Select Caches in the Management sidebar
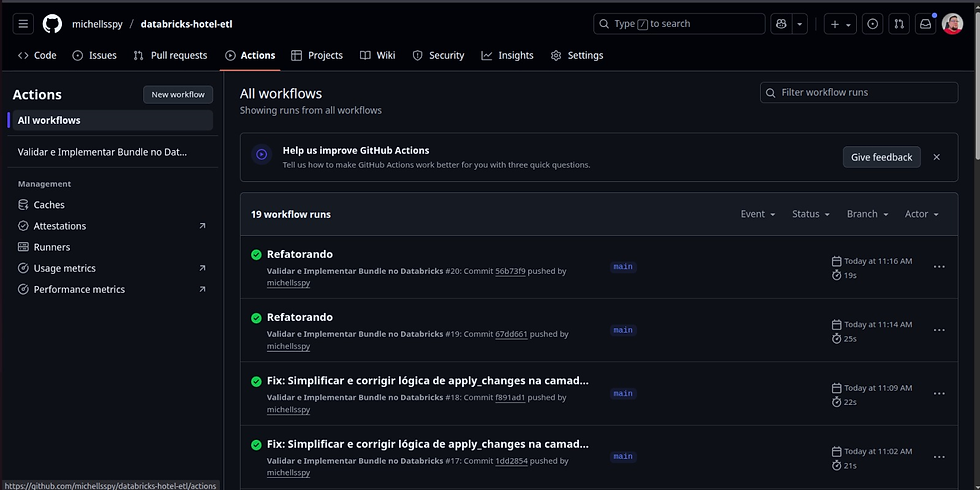Image resolution: width=980 pixels, height=490 pixels. 49,205
